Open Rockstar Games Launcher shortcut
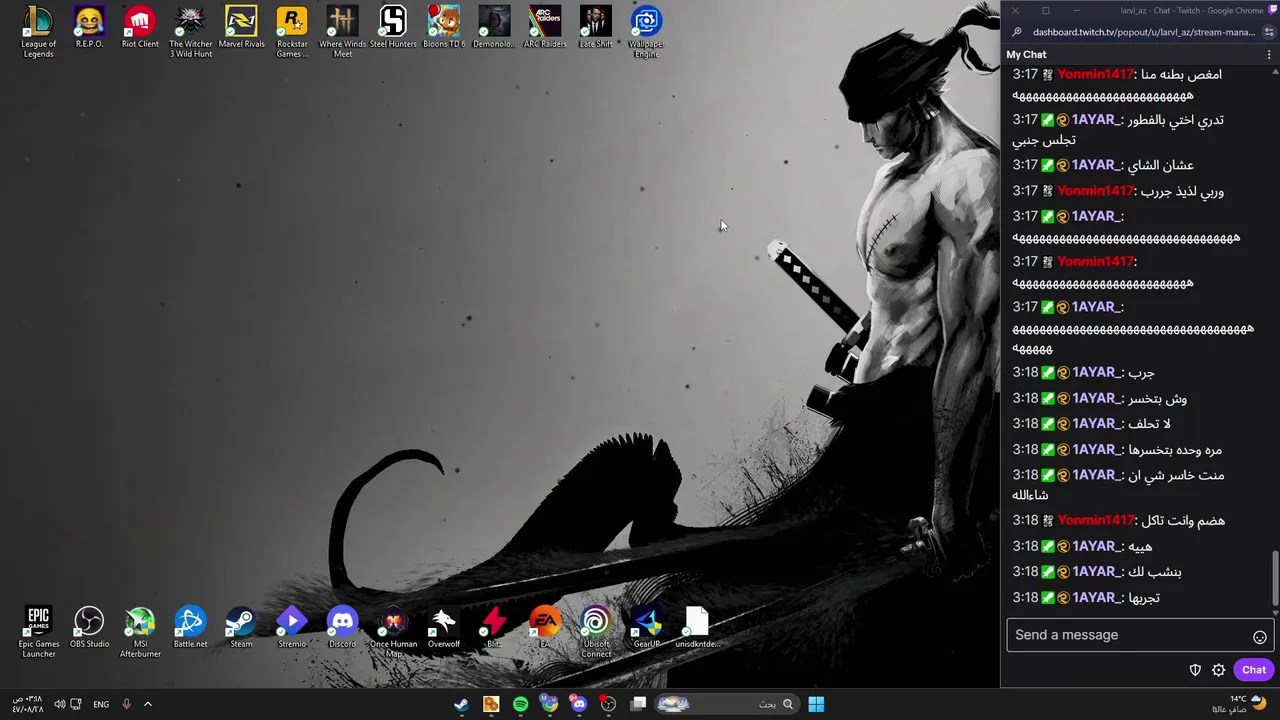 (292, 32)
